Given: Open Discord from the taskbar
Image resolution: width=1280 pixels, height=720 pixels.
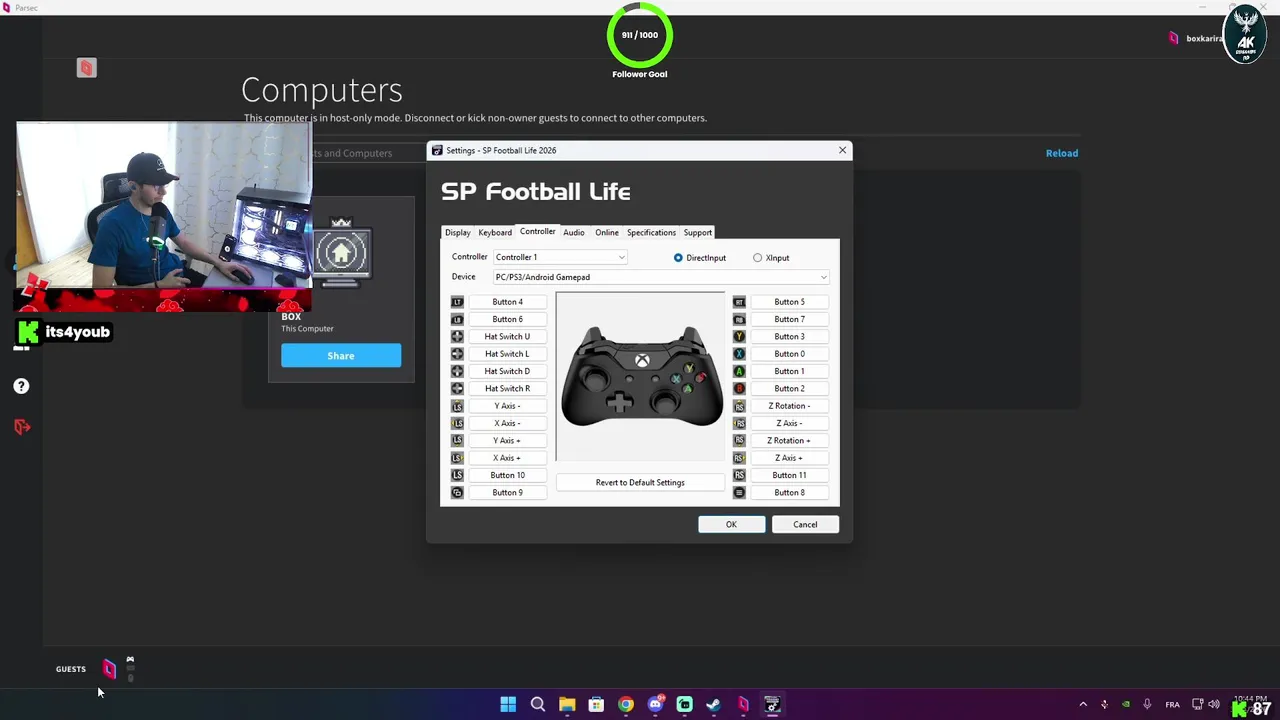Looking at the screenshot, I should pyautogui.click(x=655, y=704).
